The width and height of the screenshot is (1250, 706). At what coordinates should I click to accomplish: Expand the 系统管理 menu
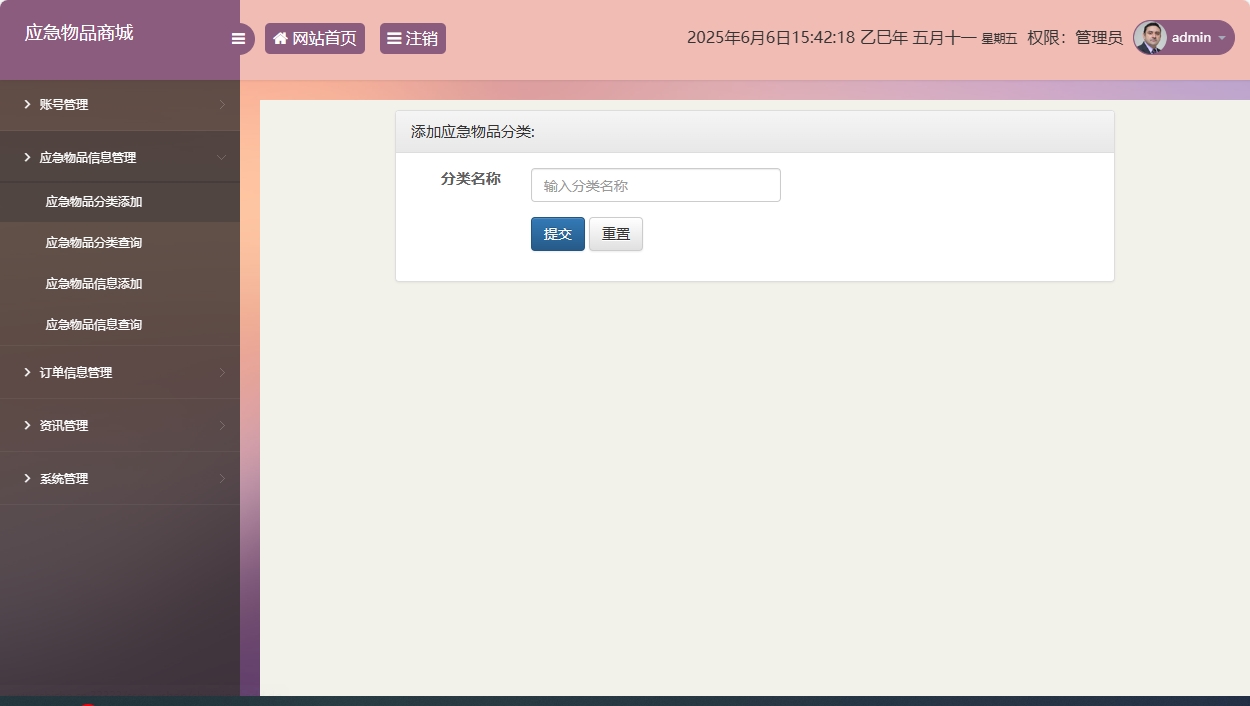coord(120,478)
